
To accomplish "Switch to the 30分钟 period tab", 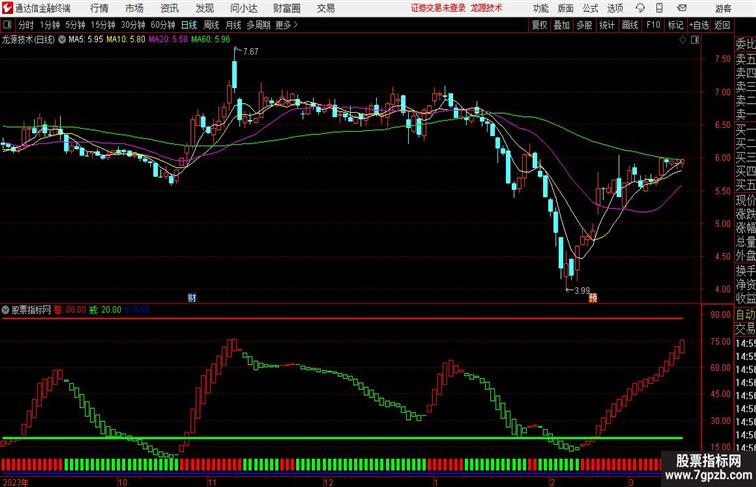I will click(x=133, y=25).
